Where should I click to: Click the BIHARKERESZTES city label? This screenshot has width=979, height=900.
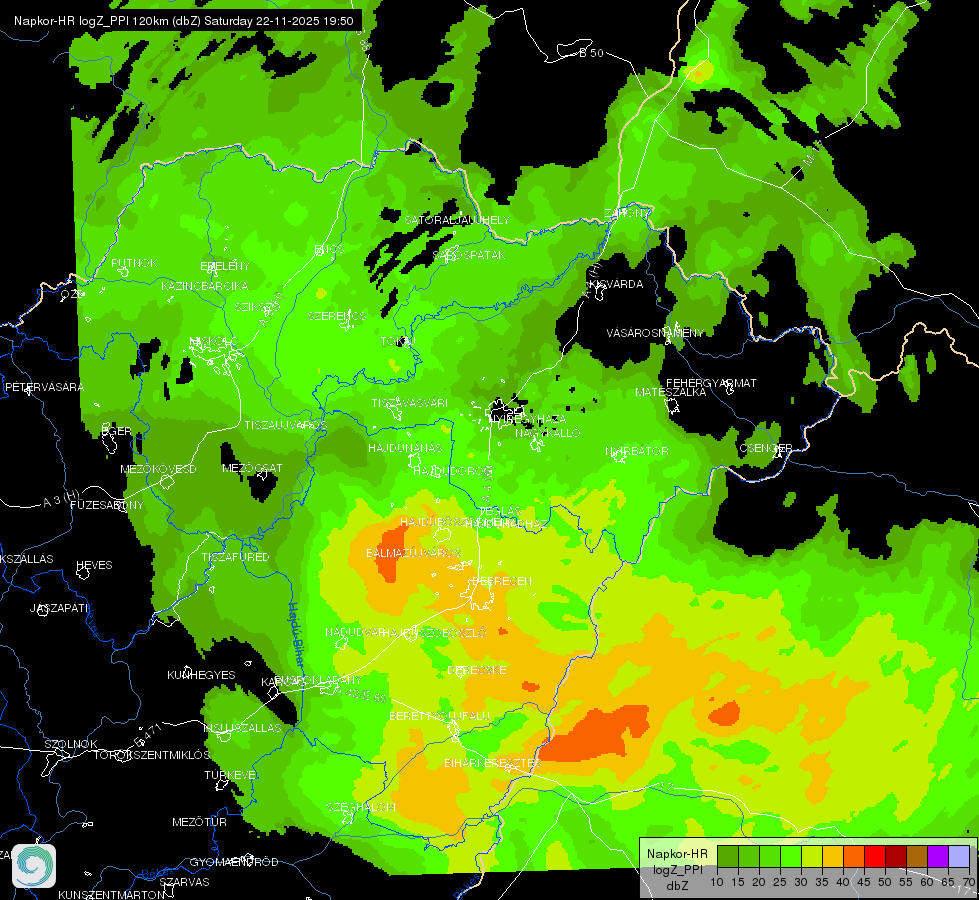pyautogui.click(x=493, y=763)
